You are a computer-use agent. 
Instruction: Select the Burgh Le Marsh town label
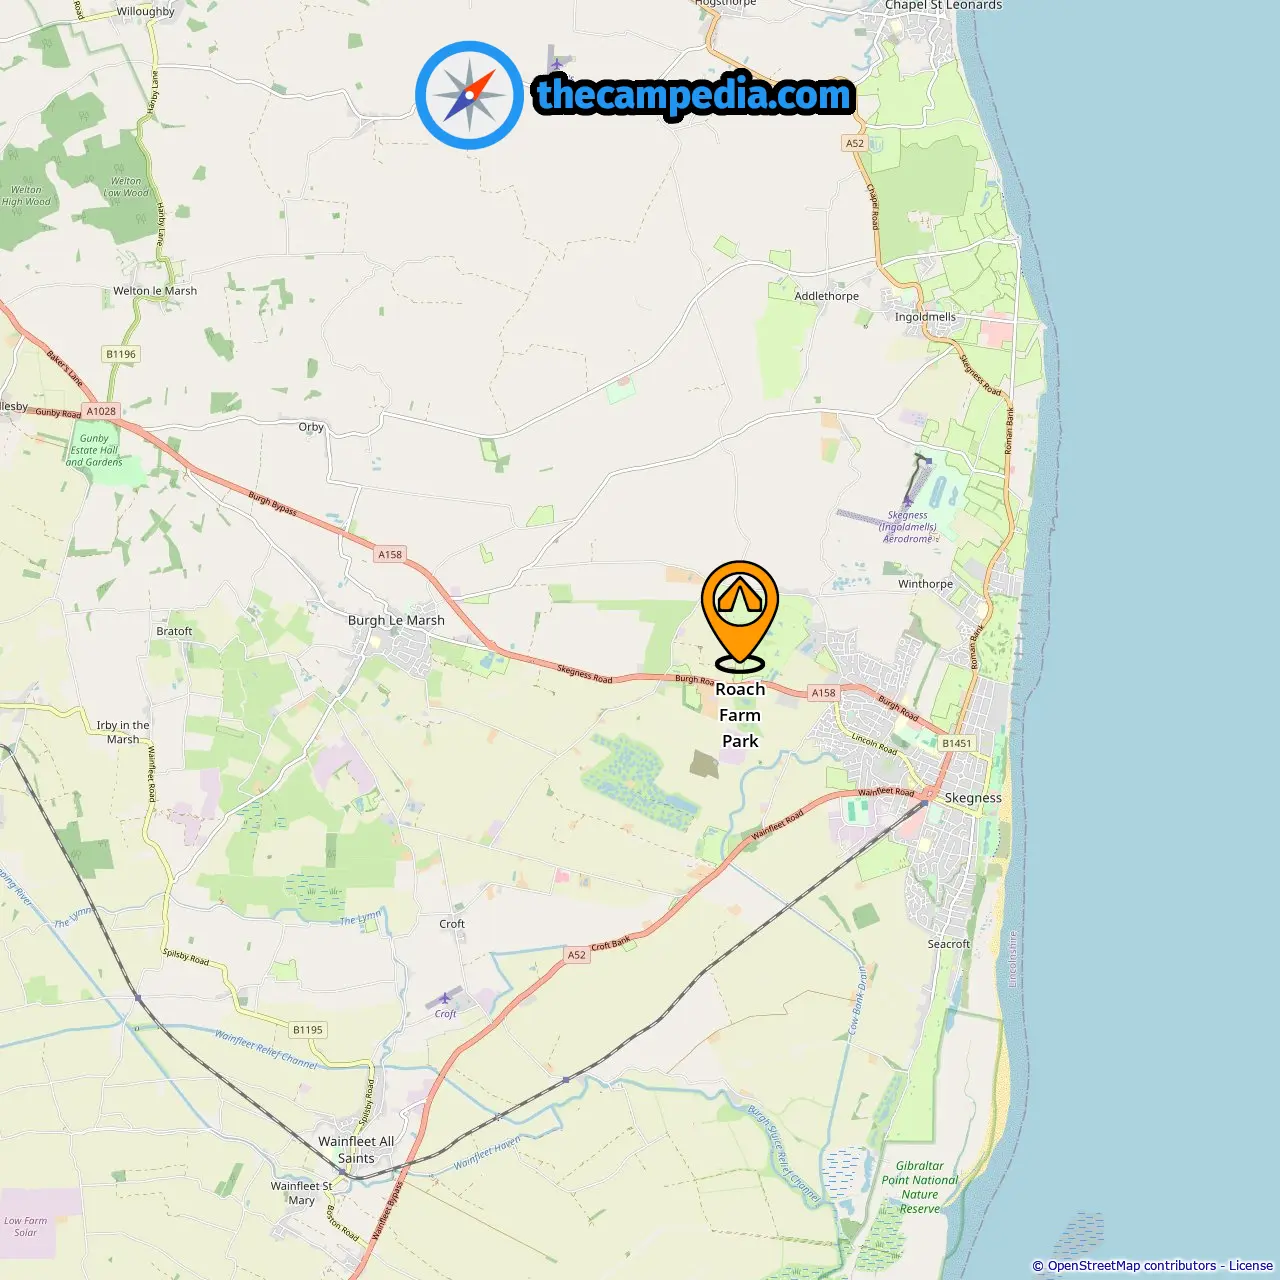(396, 620)
